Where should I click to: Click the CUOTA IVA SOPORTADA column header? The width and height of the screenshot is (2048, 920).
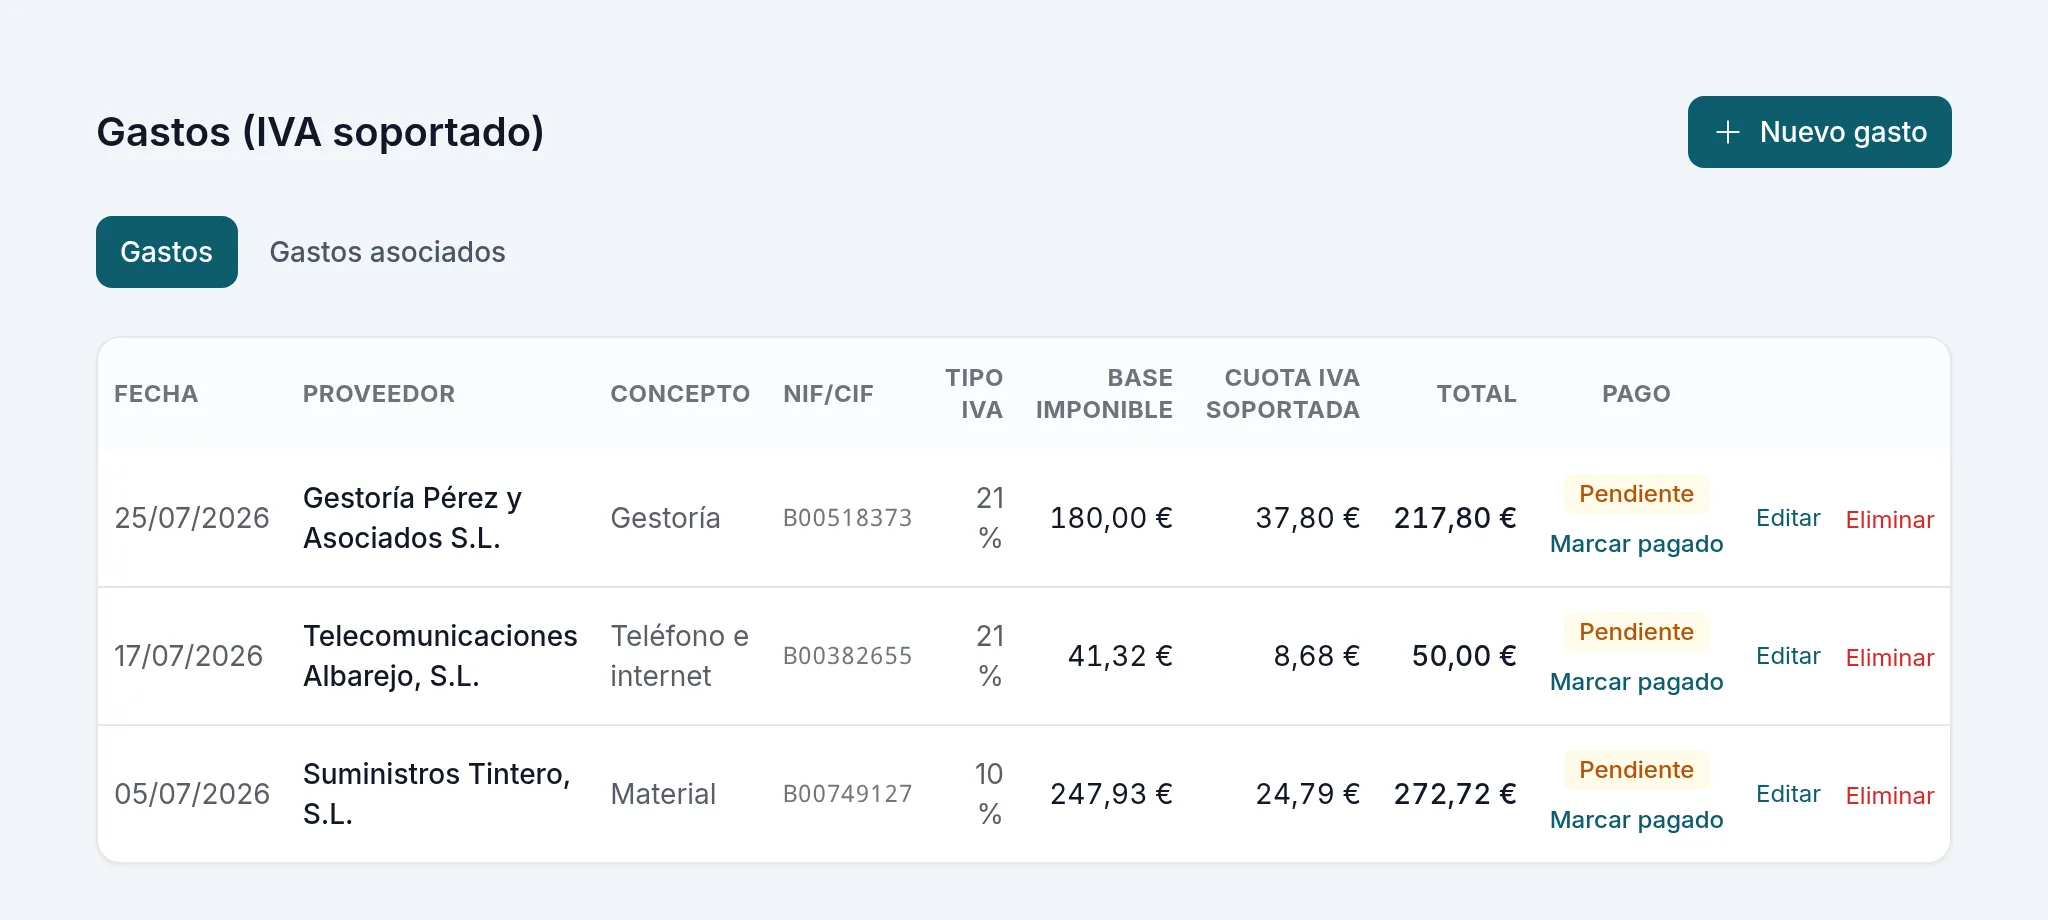tap(1283, 394)
